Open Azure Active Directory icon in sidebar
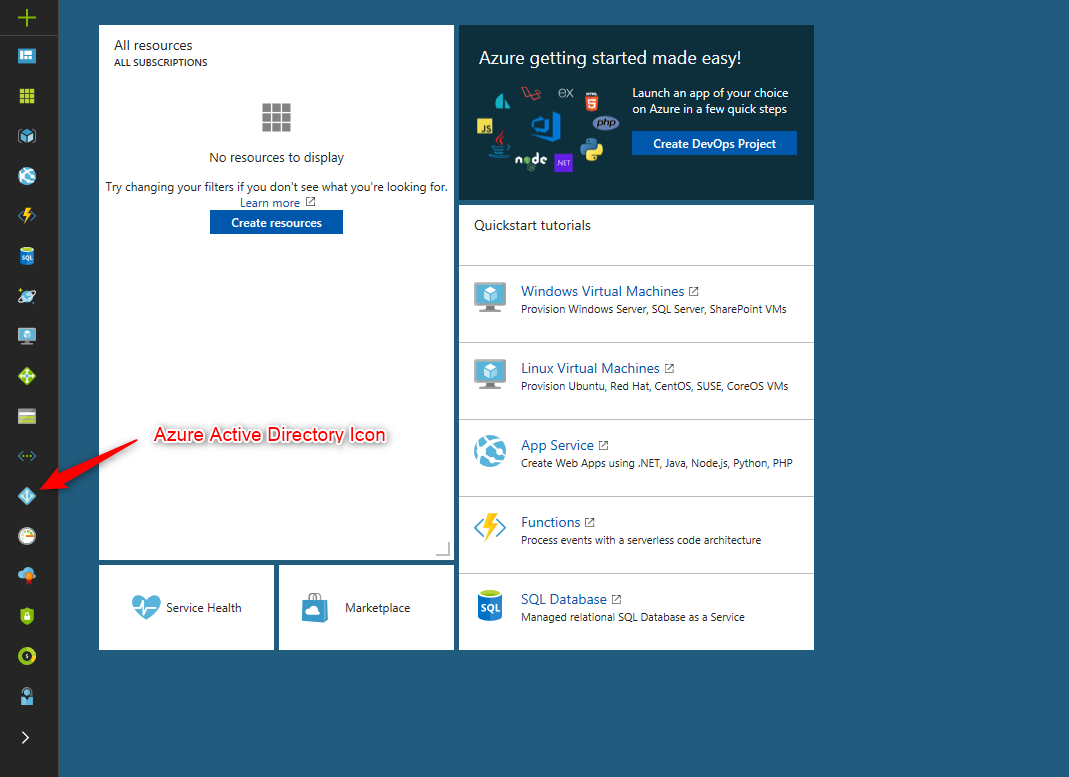1069x777 pixels. click(x=27, y=496)
